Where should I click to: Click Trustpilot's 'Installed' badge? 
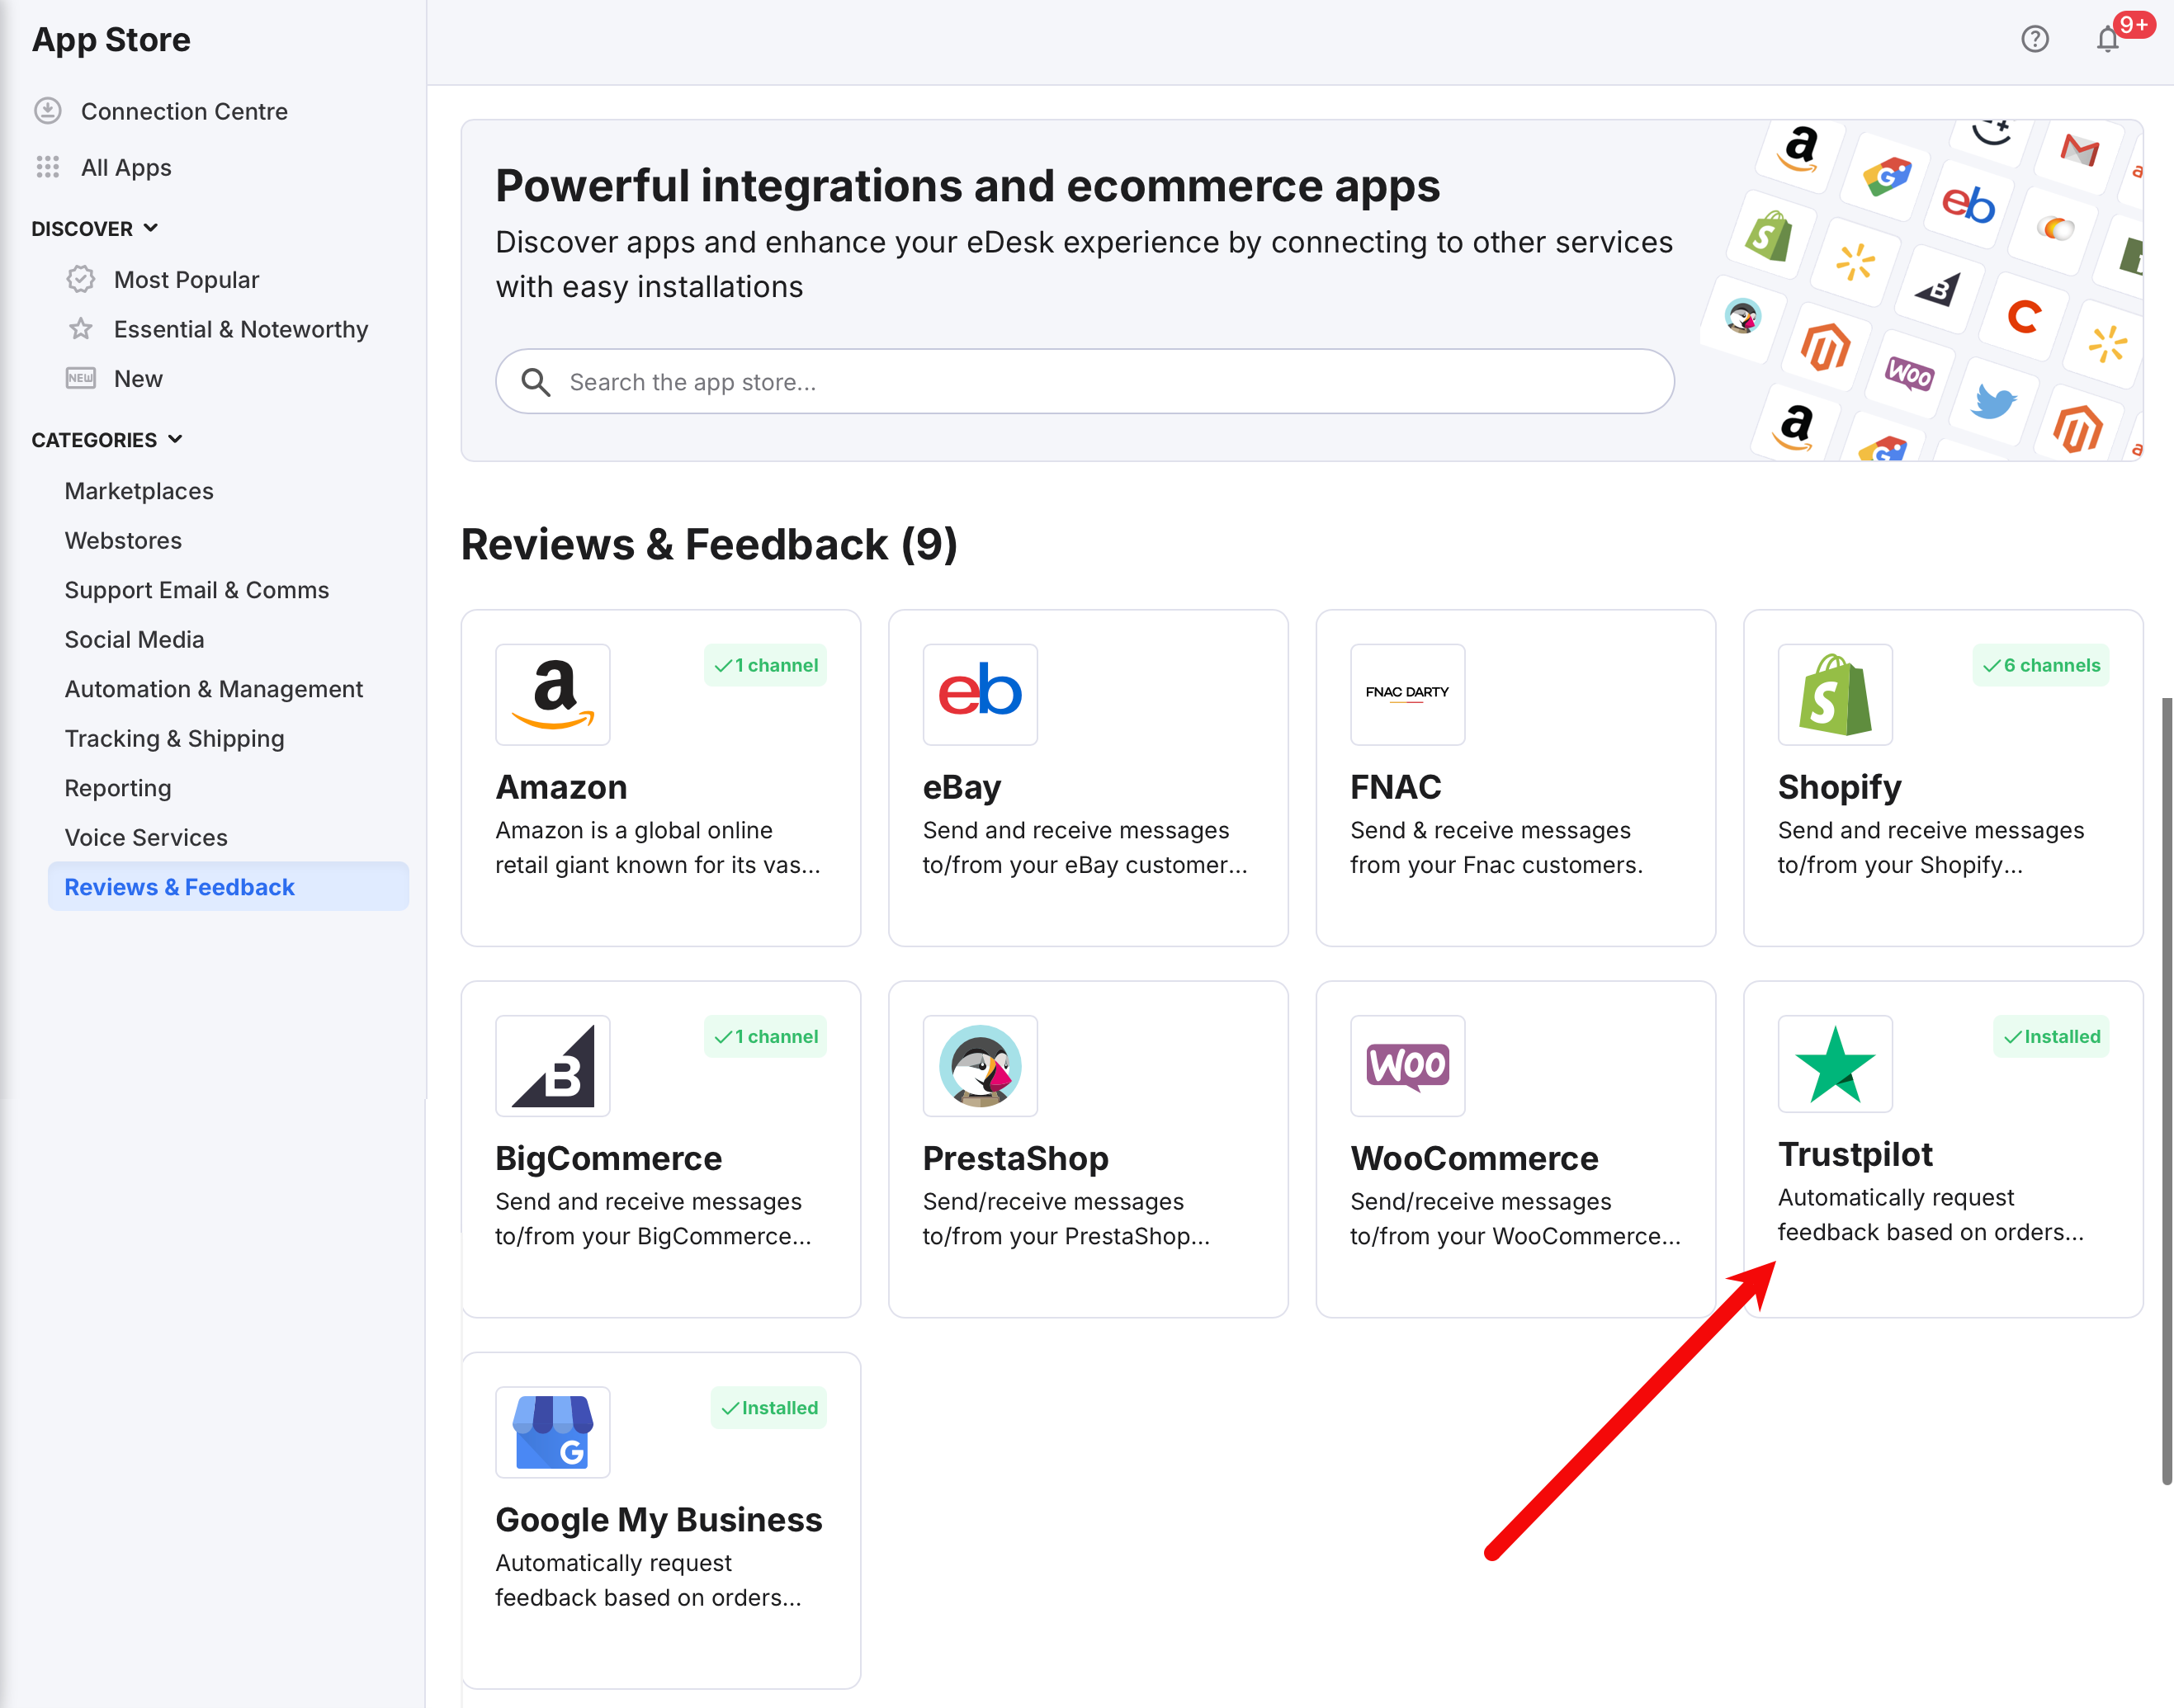point(2052,1037)
